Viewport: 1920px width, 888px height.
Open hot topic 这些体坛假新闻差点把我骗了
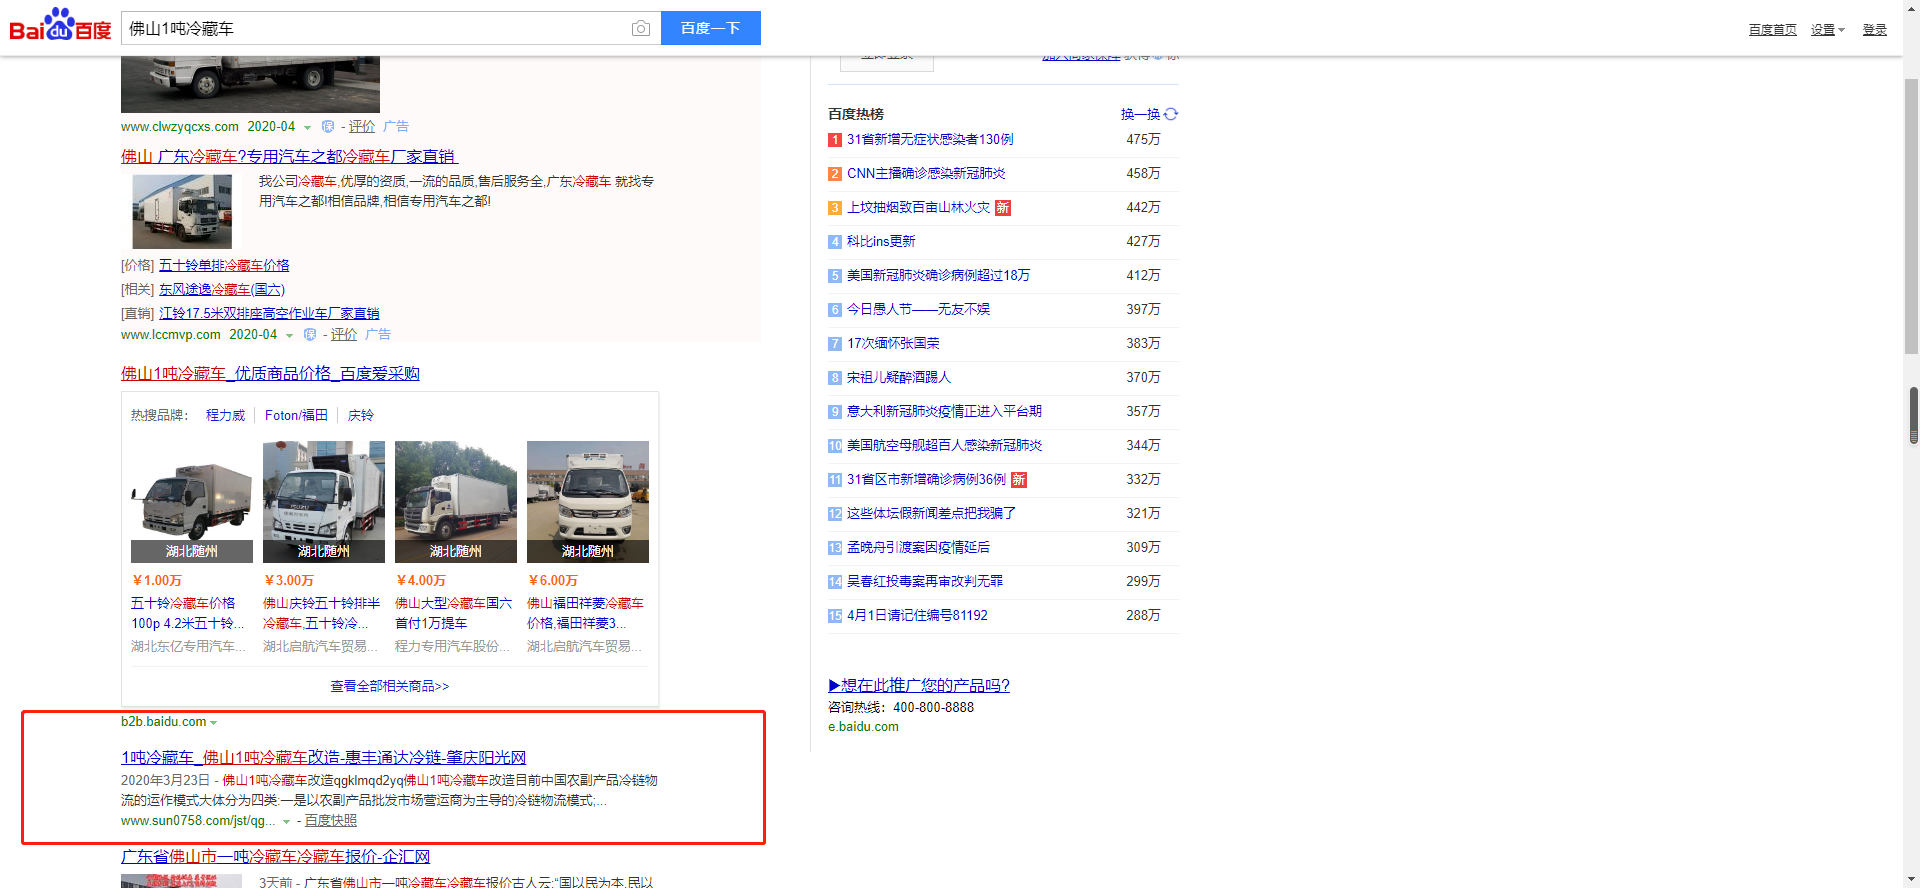click(931, 513)
